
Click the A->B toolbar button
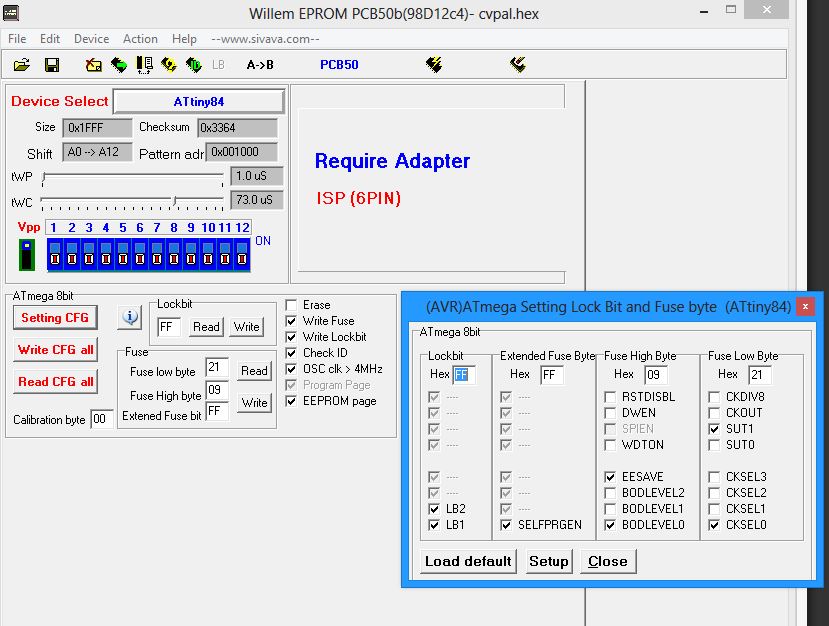click(260, 65)
